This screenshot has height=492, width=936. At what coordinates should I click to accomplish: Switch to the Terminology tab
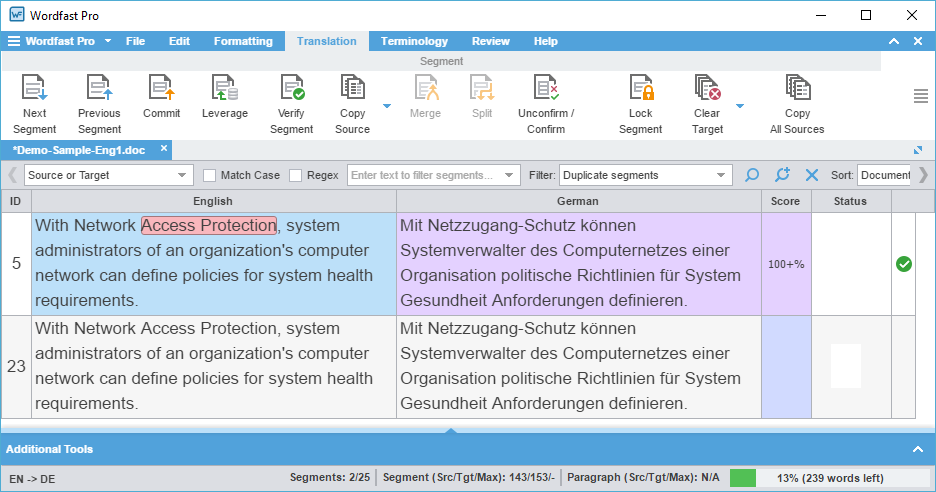[x=414, y=41]
